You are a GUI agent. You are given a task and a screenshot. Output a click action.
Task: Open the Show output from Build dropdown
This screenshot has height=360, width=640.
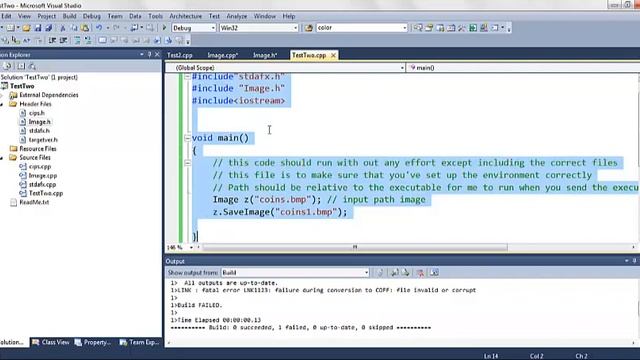click(366, 273)
